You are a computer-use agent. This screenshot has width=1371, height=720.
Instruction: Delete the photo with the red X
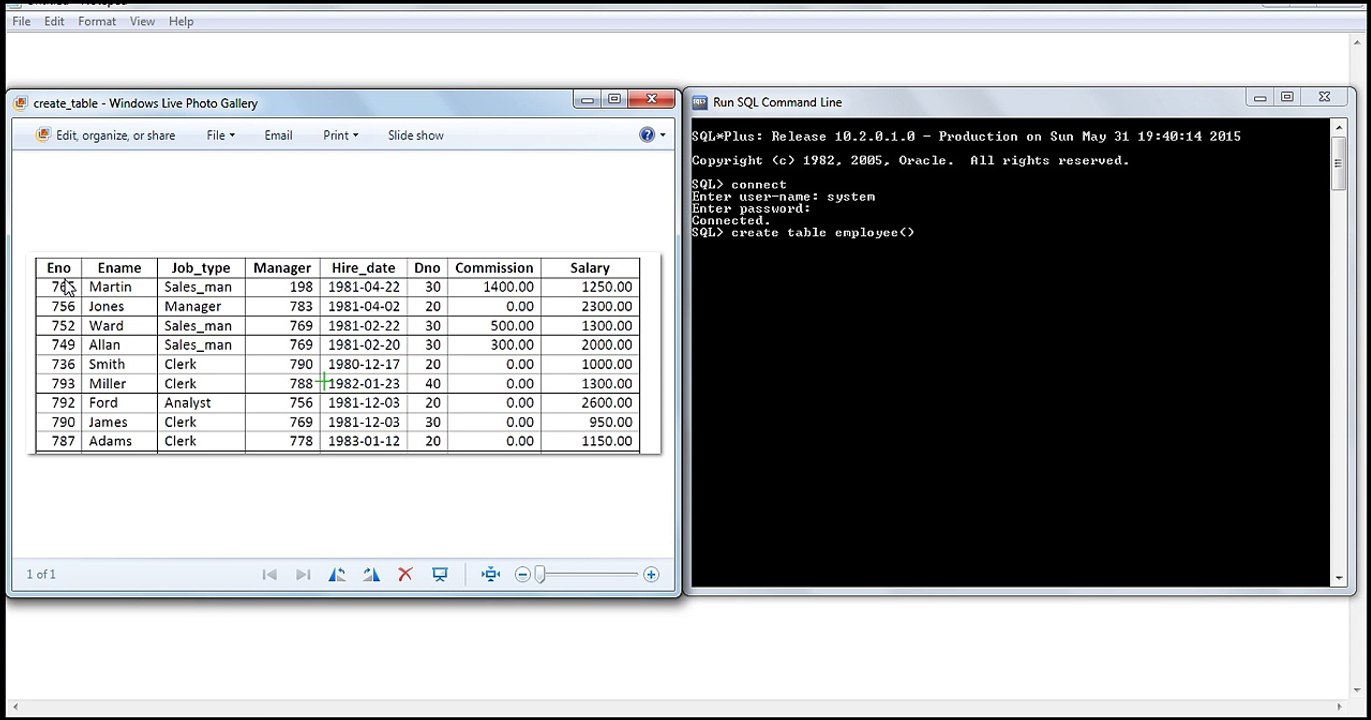pyautogui.click(x=405, y=574)
